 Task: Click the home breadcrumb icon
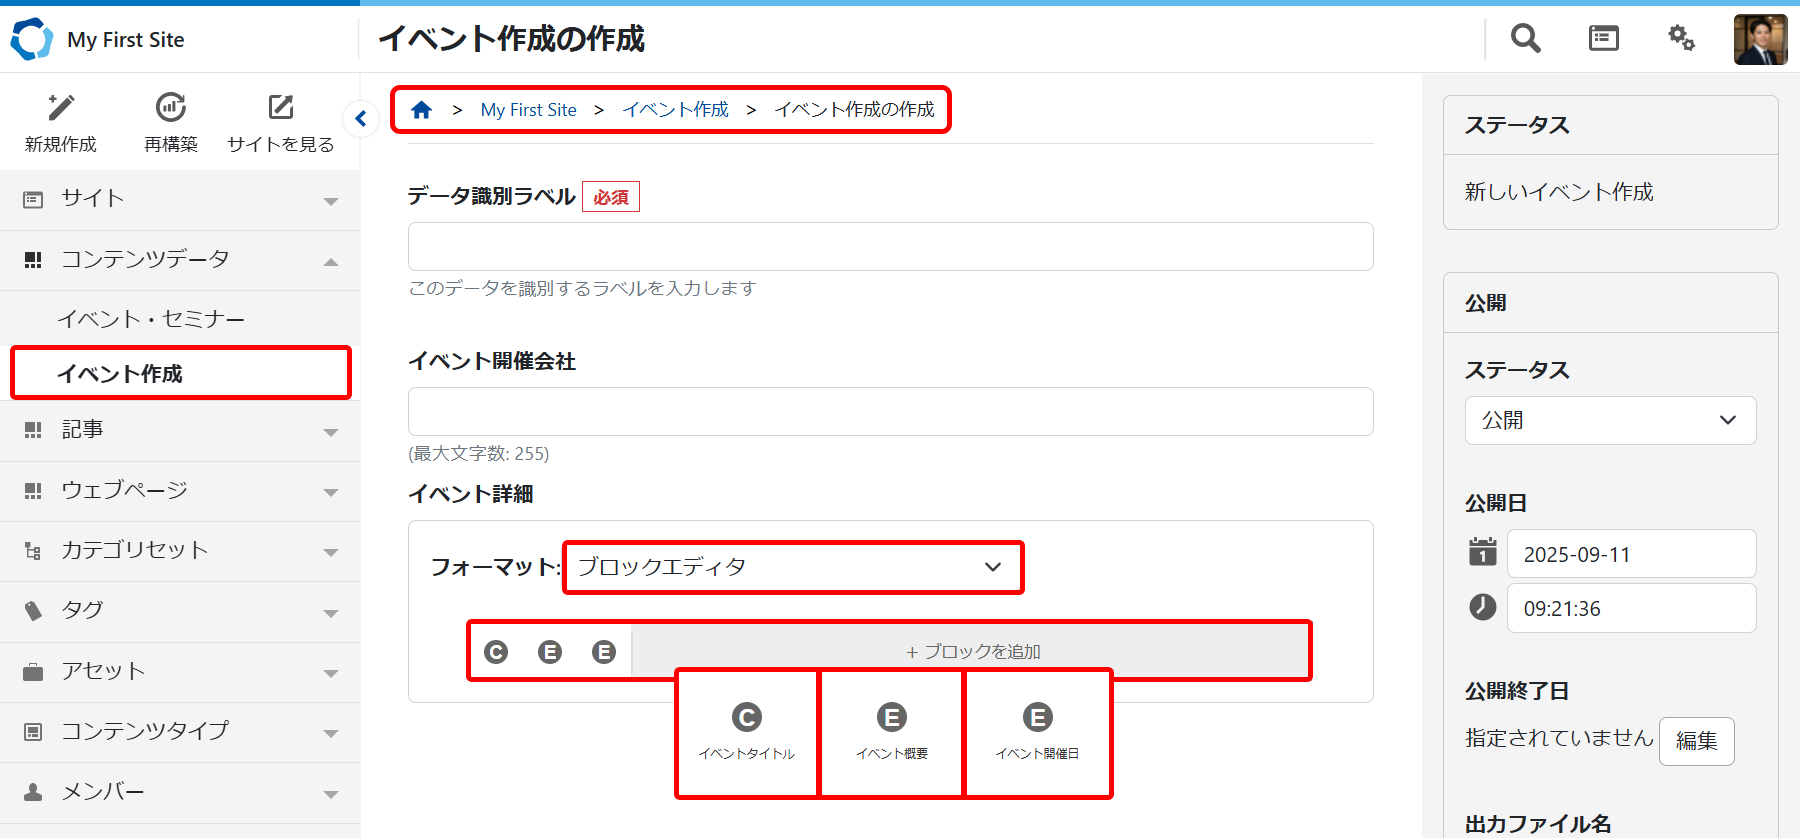tap(422, 110)
